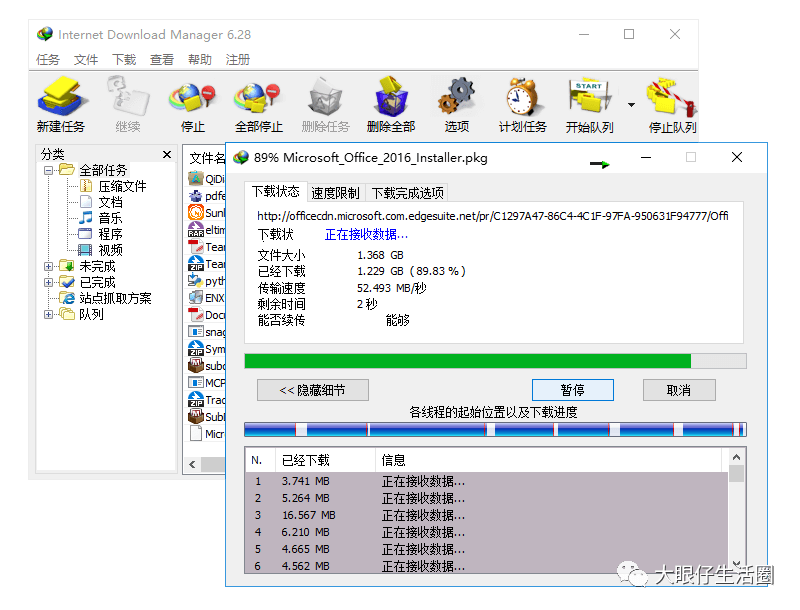
Task: Switch to the 下载状态 tab
Action: pyautogui.click(x=276, y=192)
